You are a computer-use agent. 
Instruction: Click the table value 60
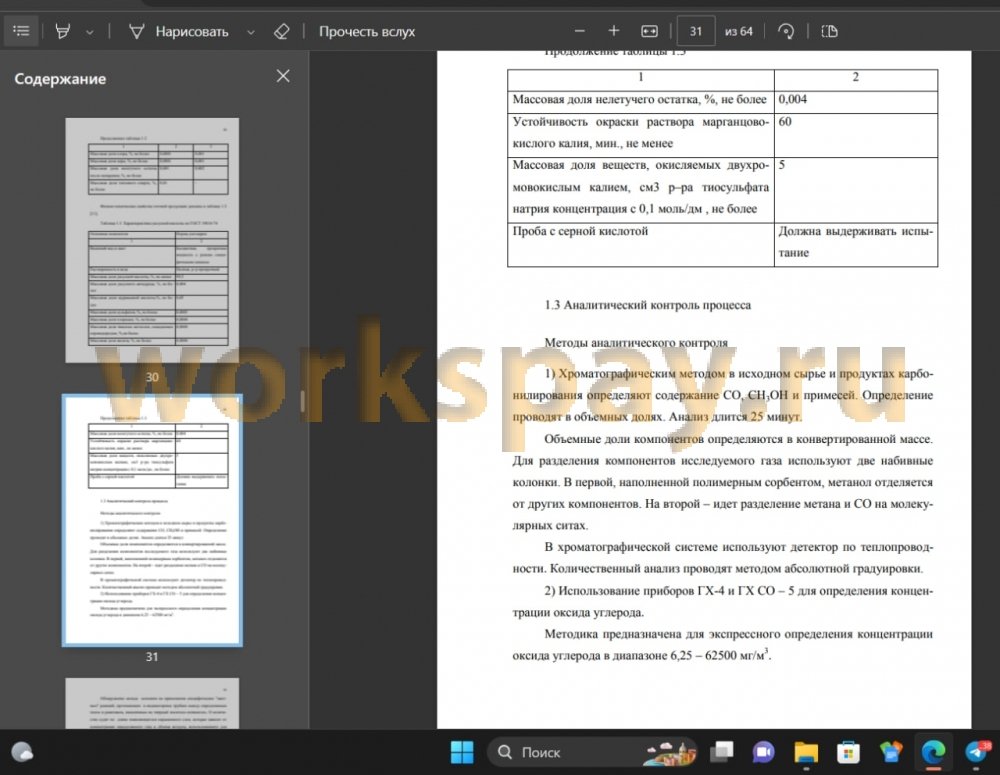(785, 121)
